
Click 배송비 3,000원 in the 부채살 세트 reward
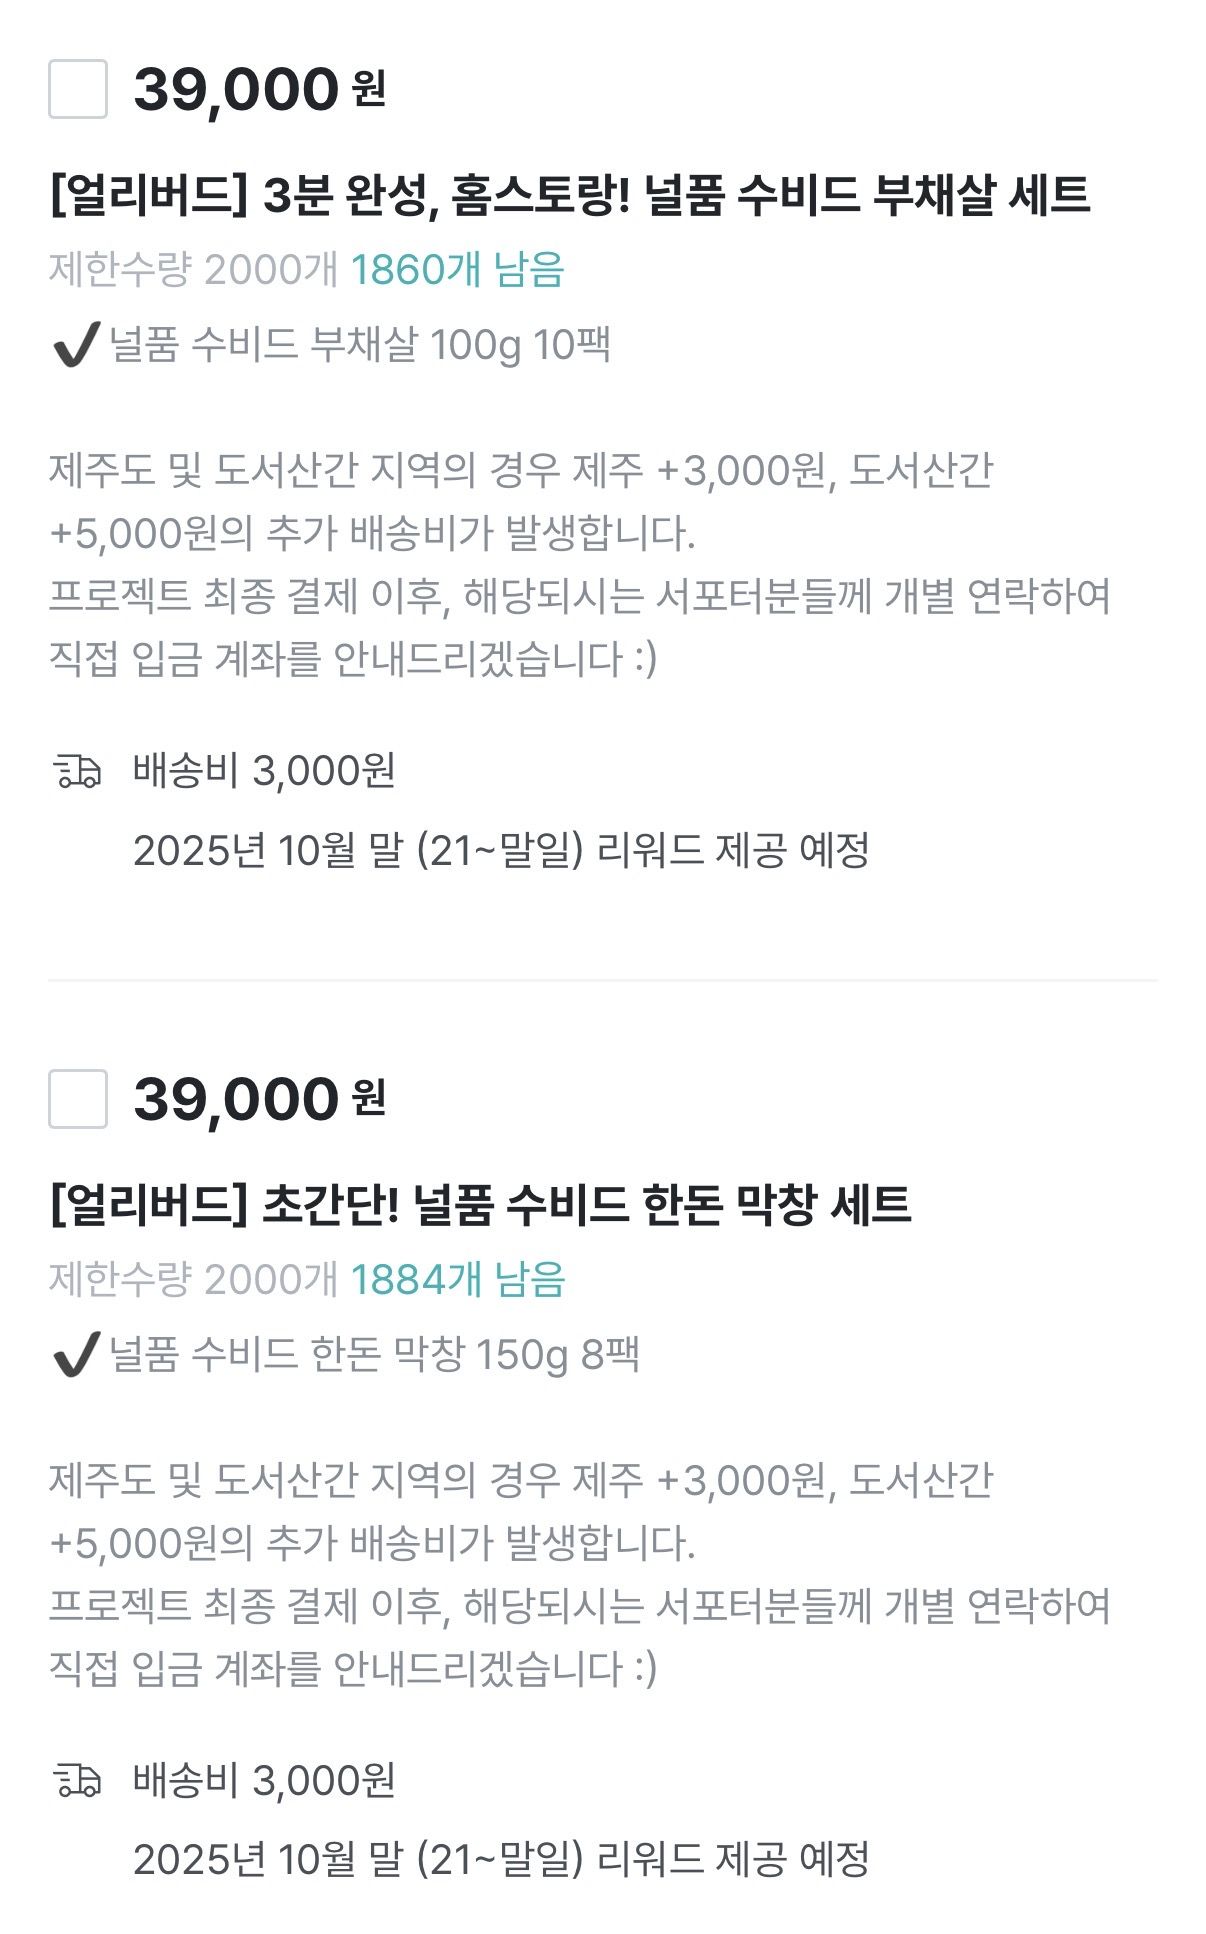click(x=264, y=771)
